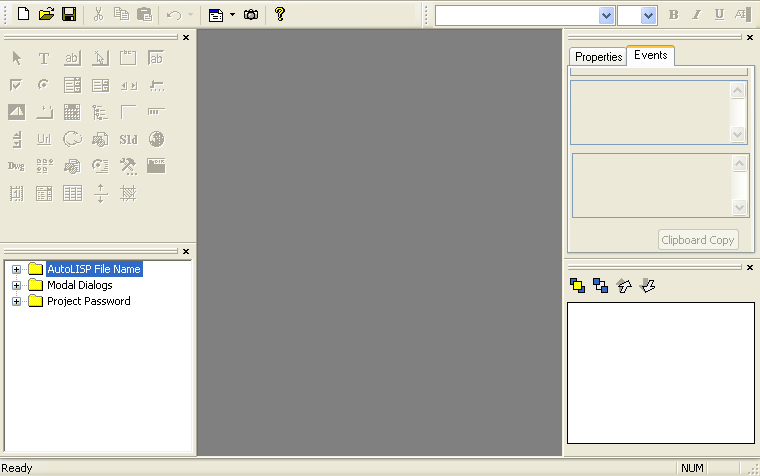The height and width of the screenshot is (476, 760).
Task: Select the Hatch control tool
Action: pyautogui.click(x=128, y=193)
